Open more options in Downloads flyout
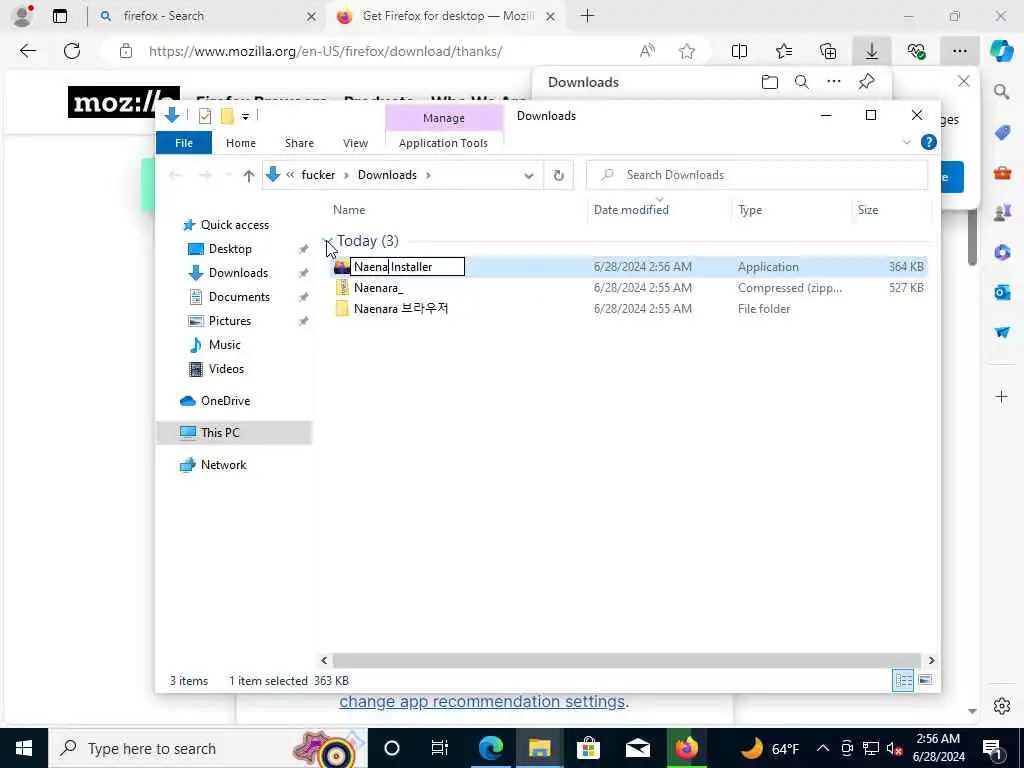The height and width of the screenshot is (768, 1024). pos(834,82)
